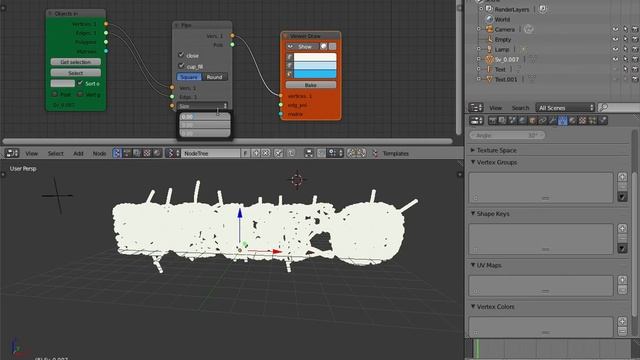Click the plus icon to add new node tree
The width and height of the screenshot is (640, 360).
point(256,153)
